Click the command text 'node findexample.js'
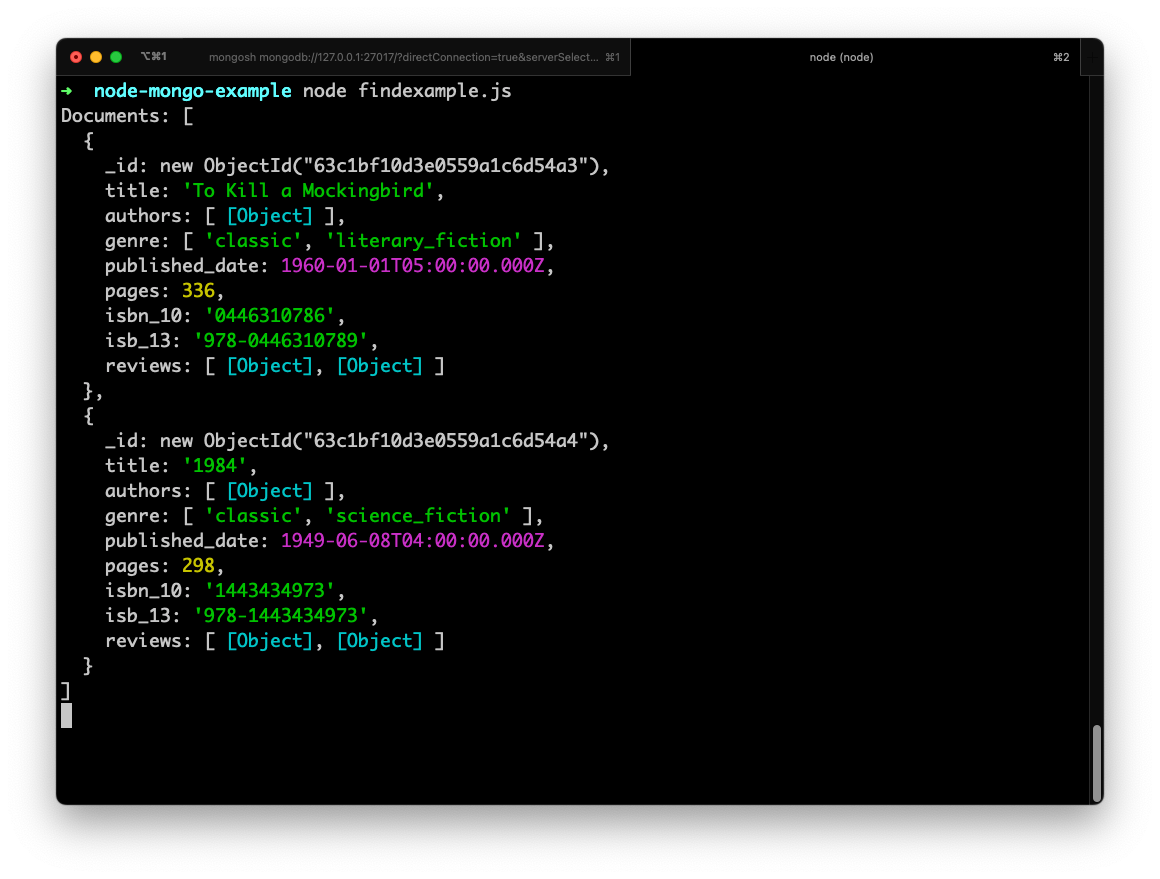 coord(407,91)
